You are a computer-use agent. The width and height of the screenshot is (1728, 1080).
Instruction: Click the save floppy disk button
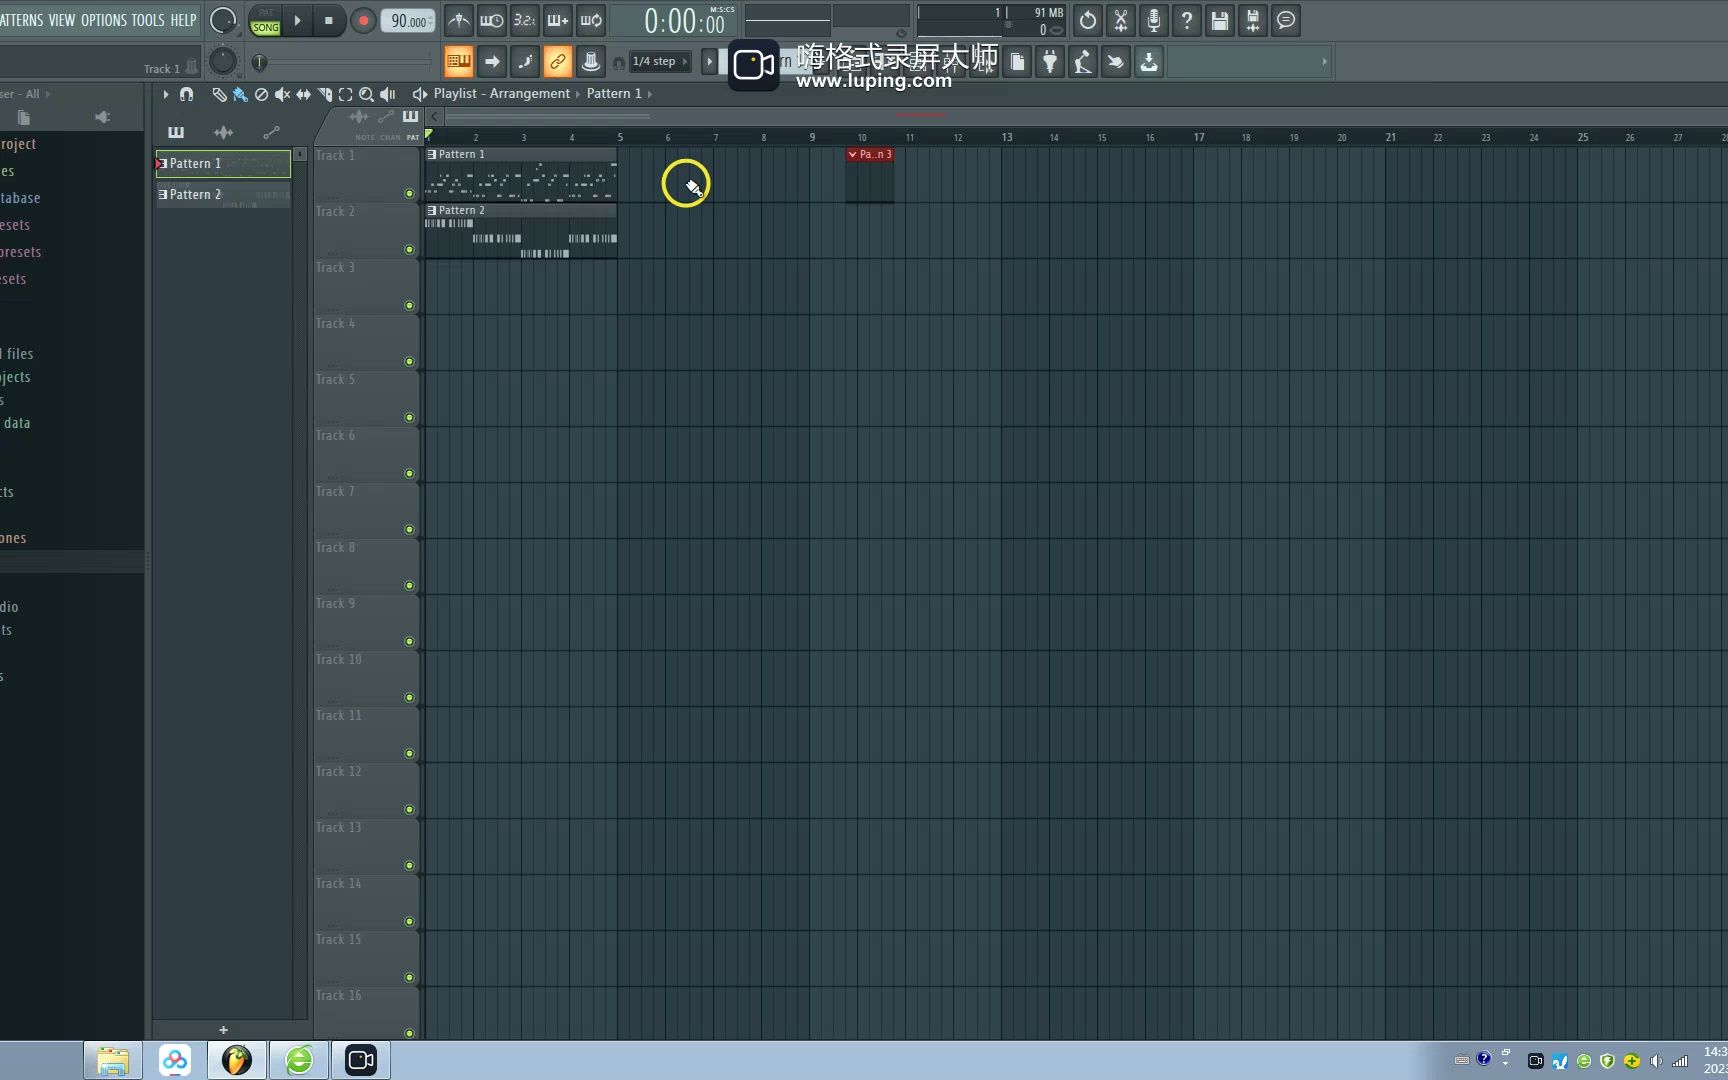(1220, 20)
